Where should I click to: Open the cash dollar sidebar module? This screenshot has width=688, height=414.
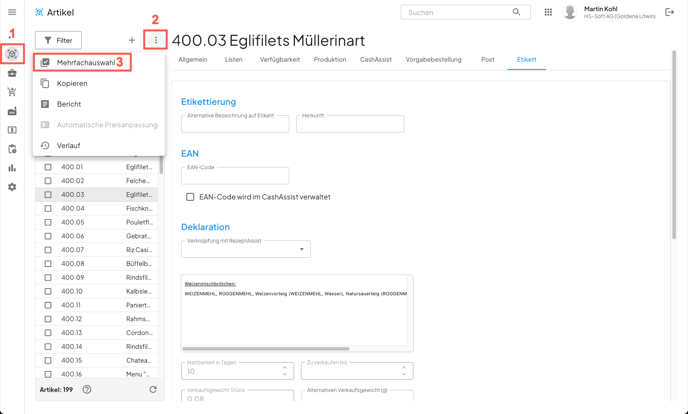(x=12, y=130)
